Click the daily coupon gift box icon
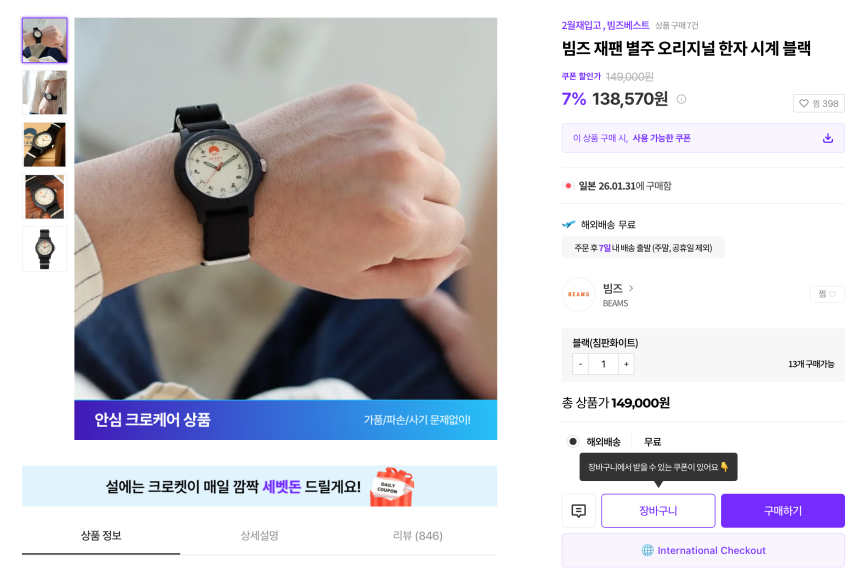Viewport: 850px width, 573px height. (x=391, y=487)
